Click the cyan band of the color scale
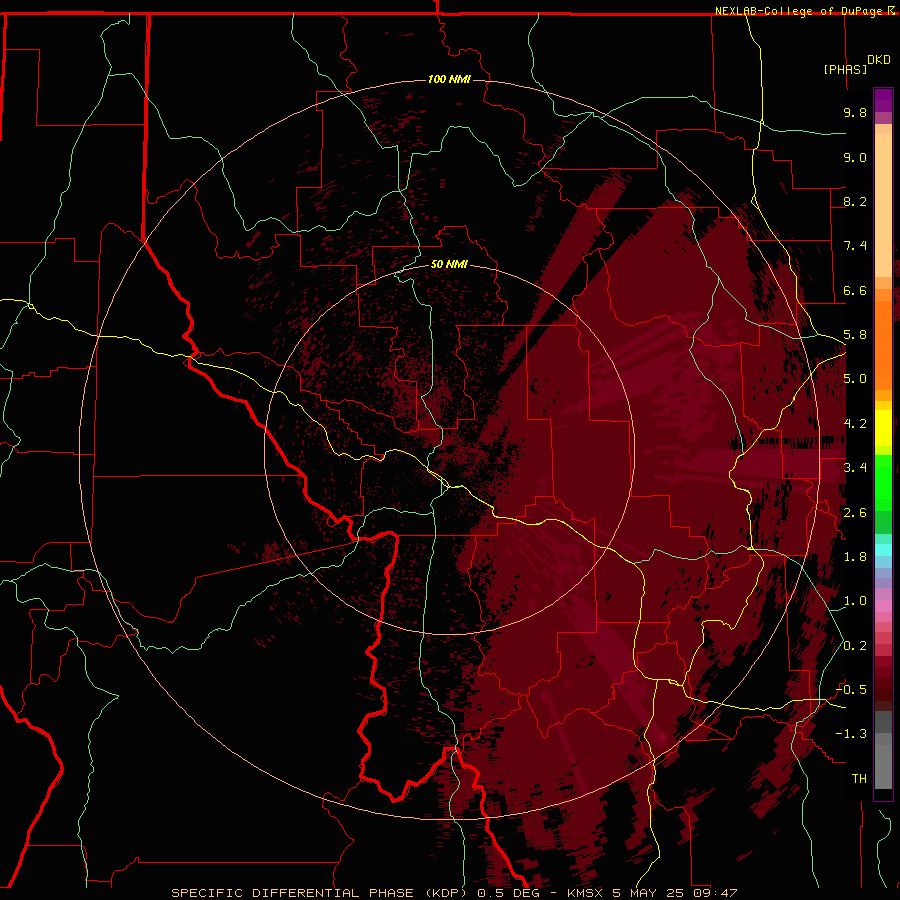The width and height of the screenshot is (900, 900). pyautogui.click(x=883, y=549)
